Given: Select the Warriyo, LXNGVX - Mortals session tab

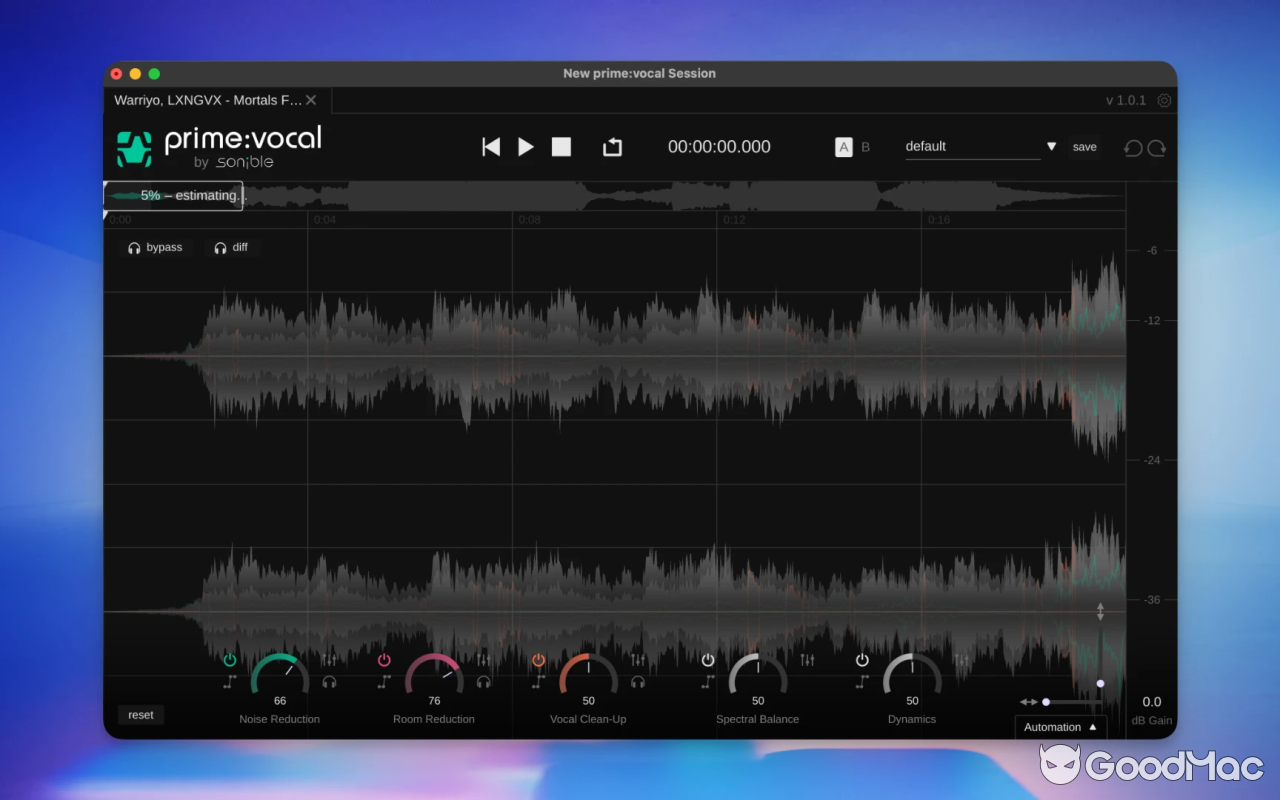Looking at the screenshot, I should click(x=205, y=100).
